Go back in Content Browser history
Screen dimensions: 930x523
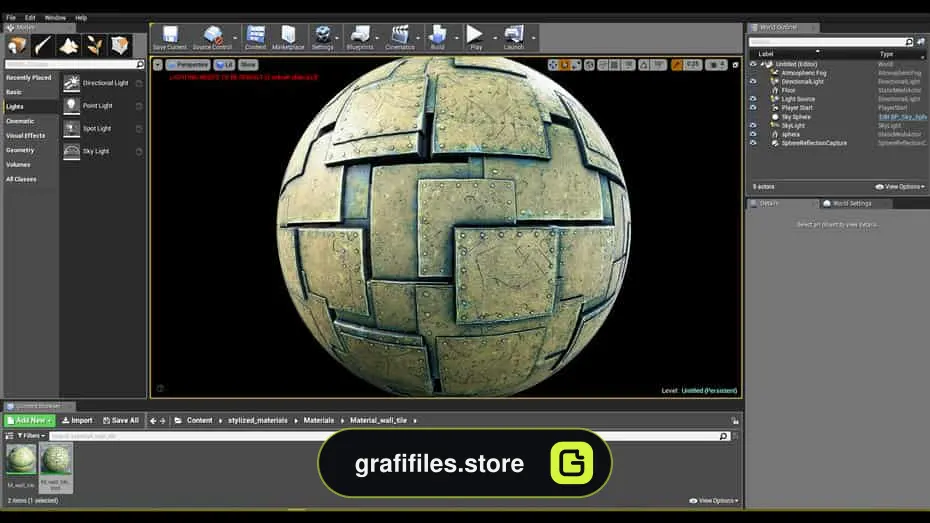click(153, 420)
